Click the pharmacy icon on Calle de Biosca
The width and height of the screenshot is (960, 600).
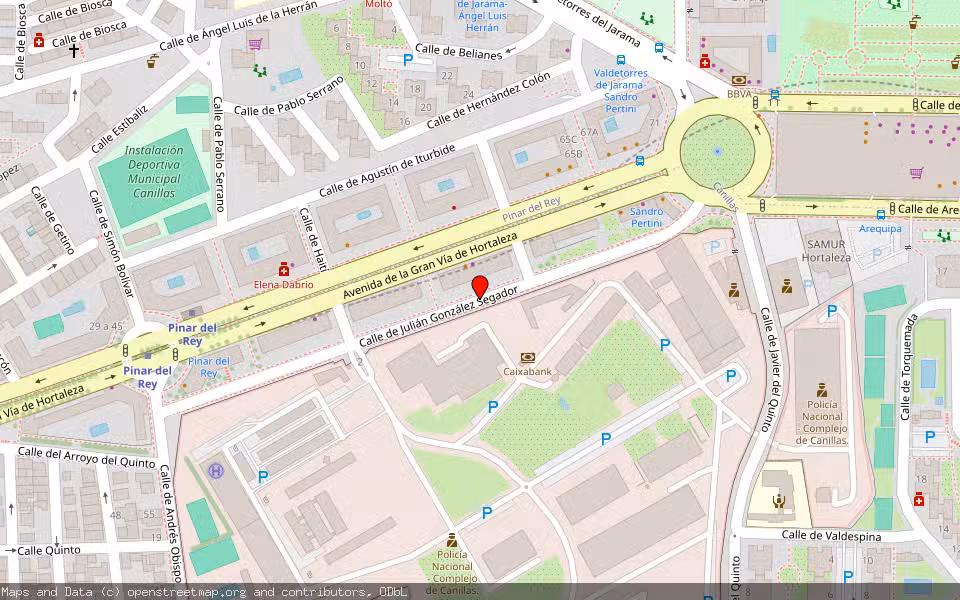[39, 40]
